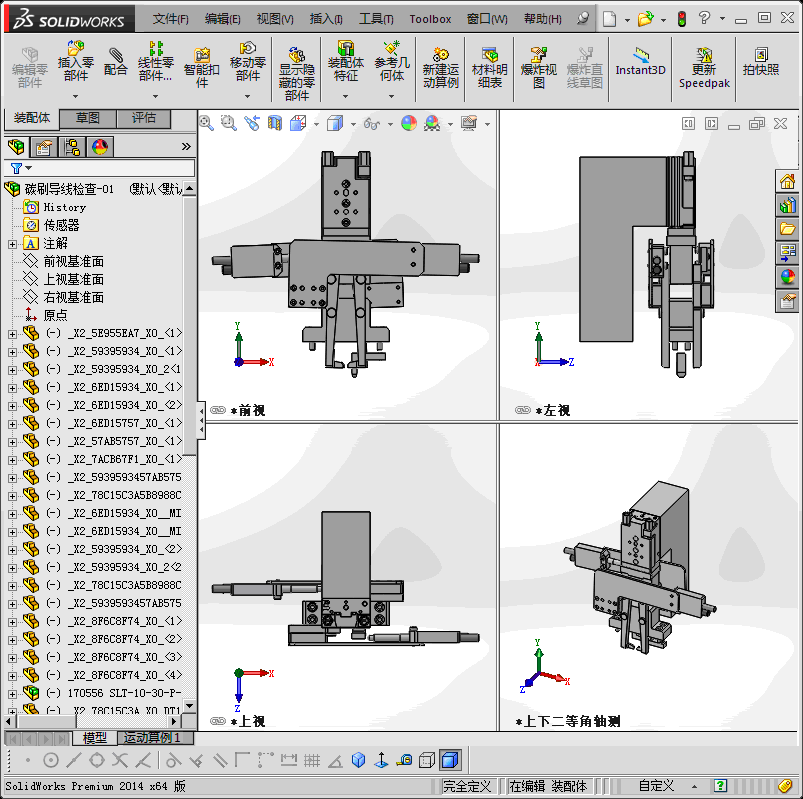Open 编辑(E) menu
The width and height of the screenshot is (803, 799).
point(222,19)
